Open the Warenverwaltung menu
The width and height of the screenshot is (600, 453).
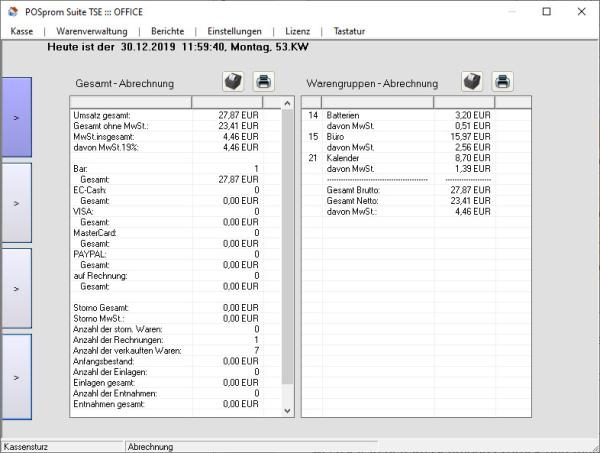(x=91, y=31)
